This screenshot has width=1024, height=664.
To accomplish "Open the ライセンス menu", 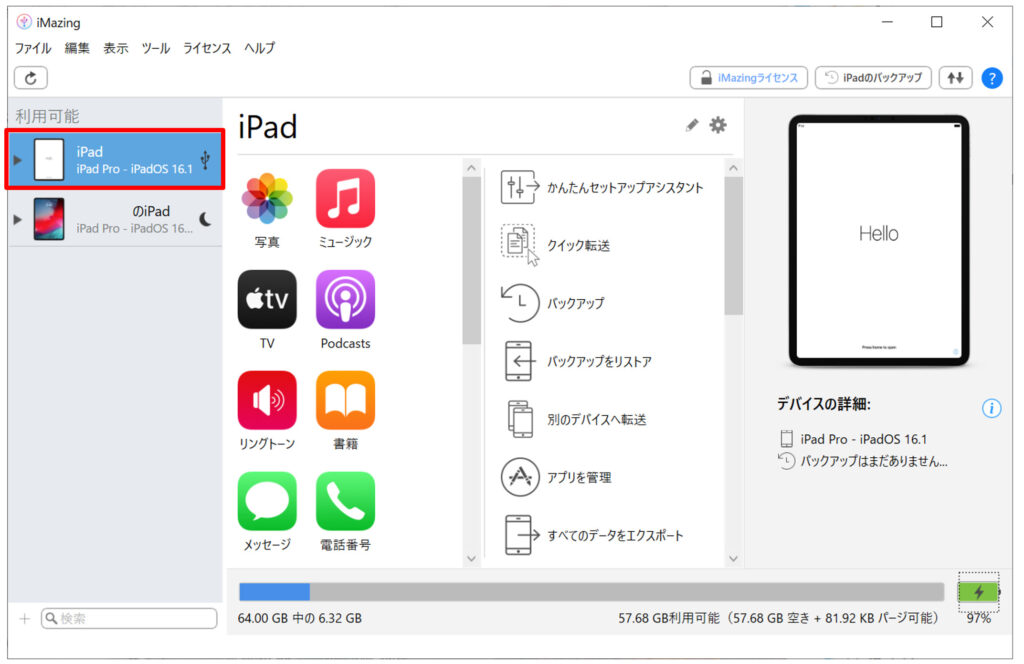I will (x=206, y=48).
